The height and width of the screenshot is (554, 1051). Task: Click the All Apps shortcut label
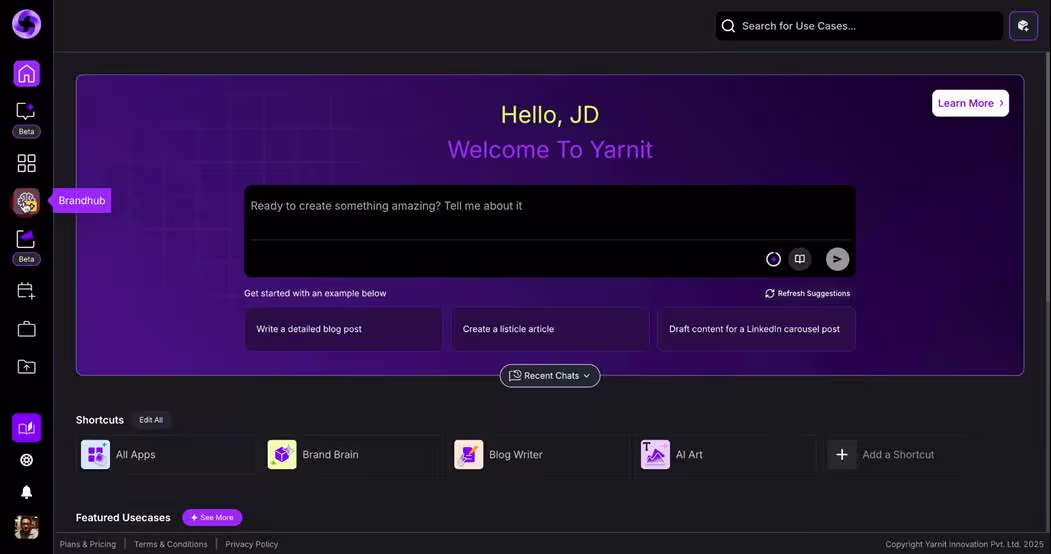(135, 455)
